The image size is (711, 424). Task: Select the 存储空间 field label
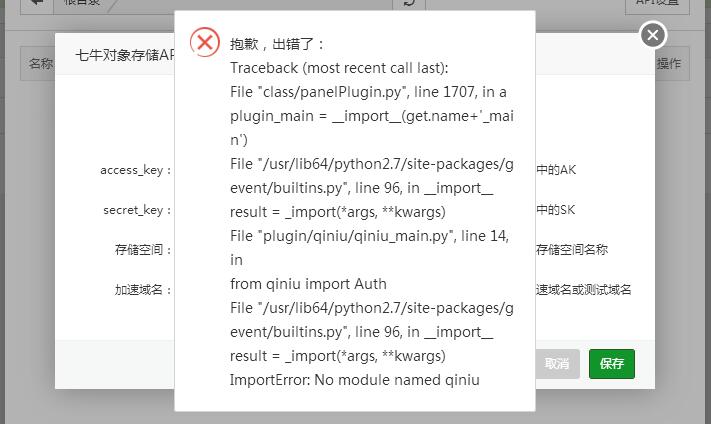tap(143, 250)
